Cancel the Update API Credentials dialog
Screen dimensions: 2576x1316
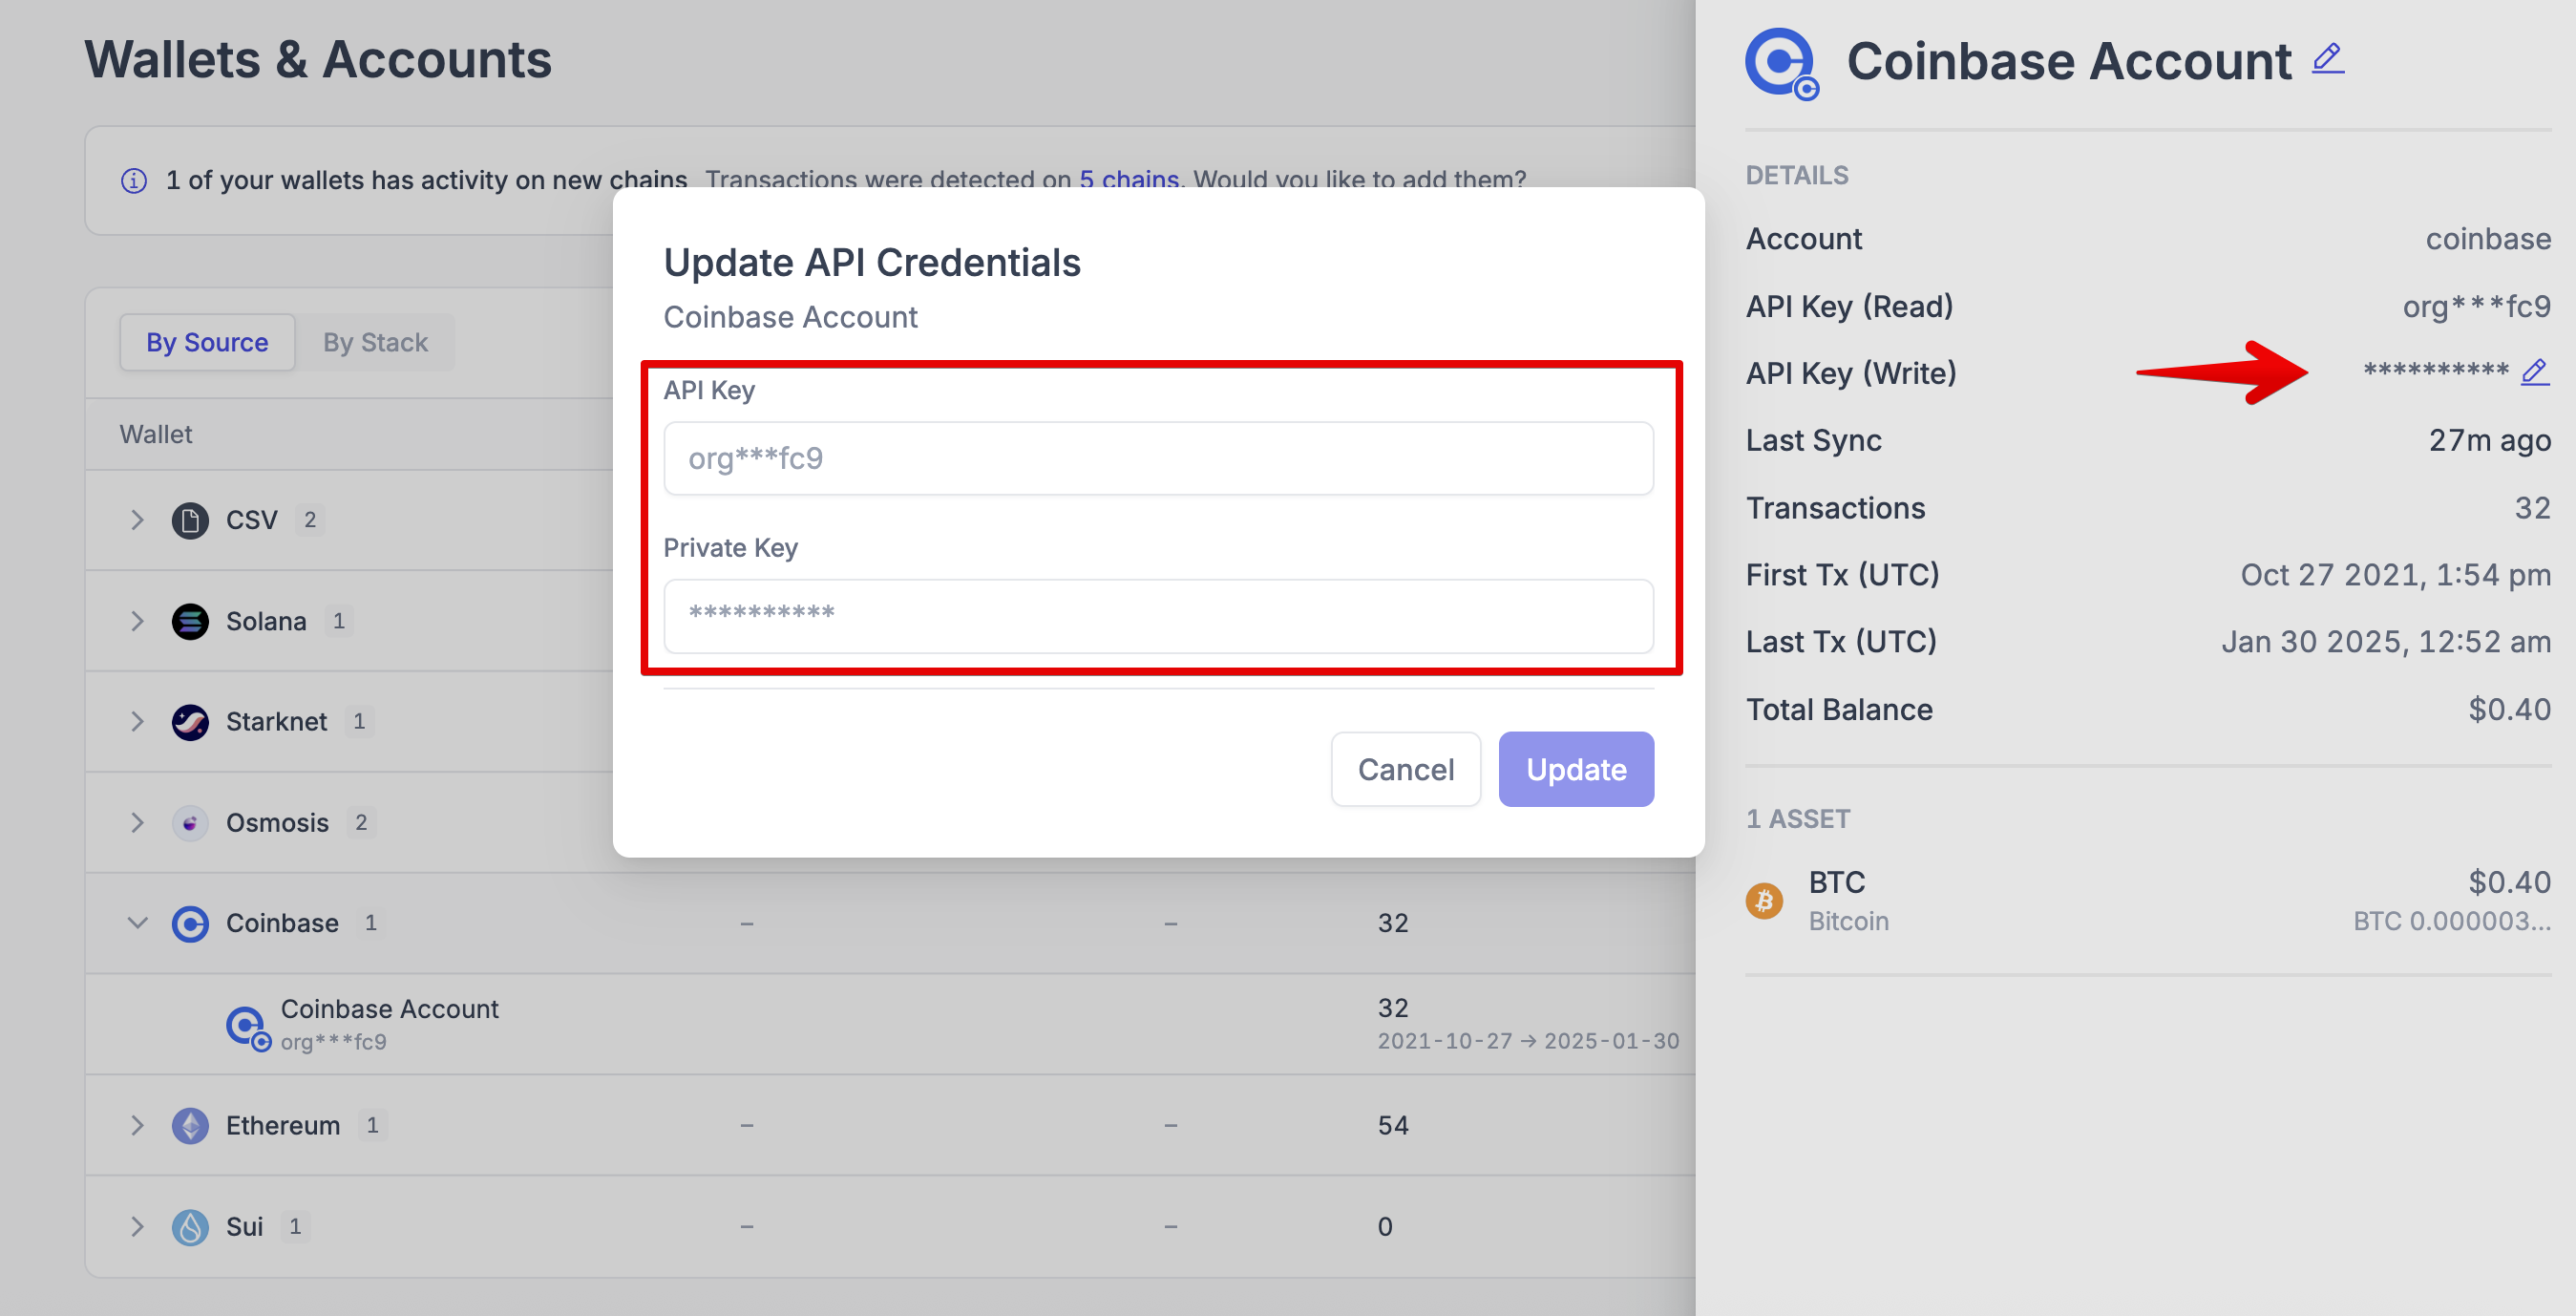point(1405,769)
